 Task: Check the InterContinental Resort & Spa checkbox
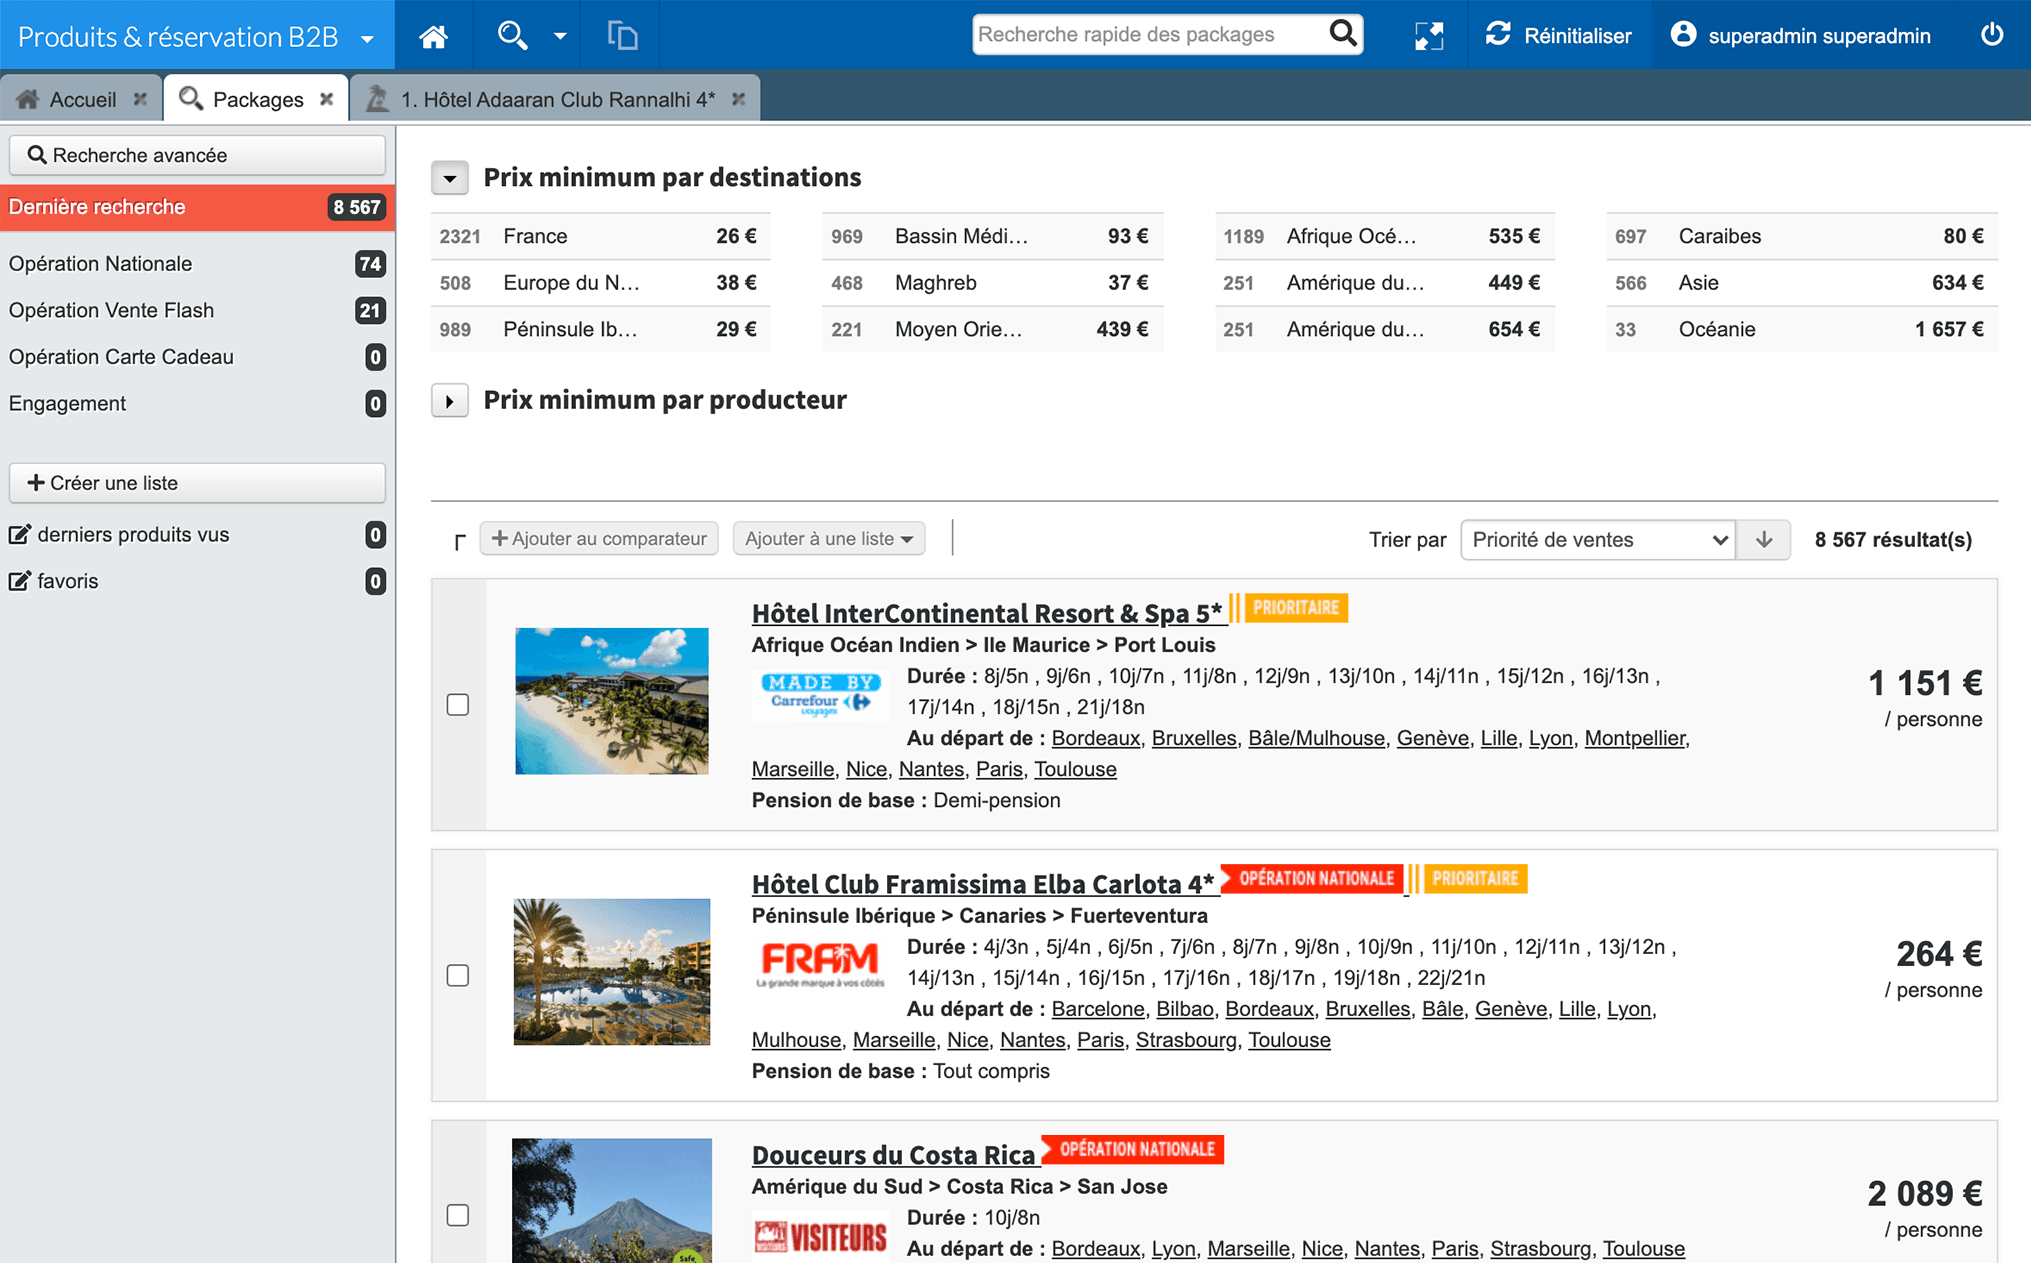click(458, 704)
